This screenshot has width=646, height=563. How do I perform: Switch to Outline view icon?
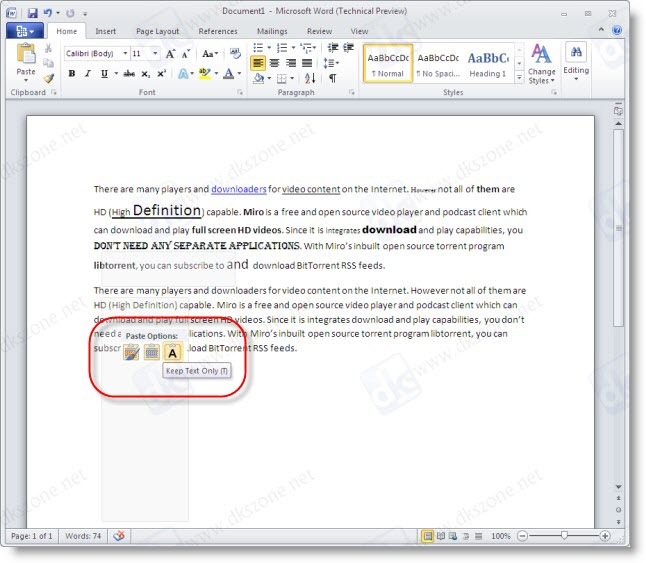(466, 536)
